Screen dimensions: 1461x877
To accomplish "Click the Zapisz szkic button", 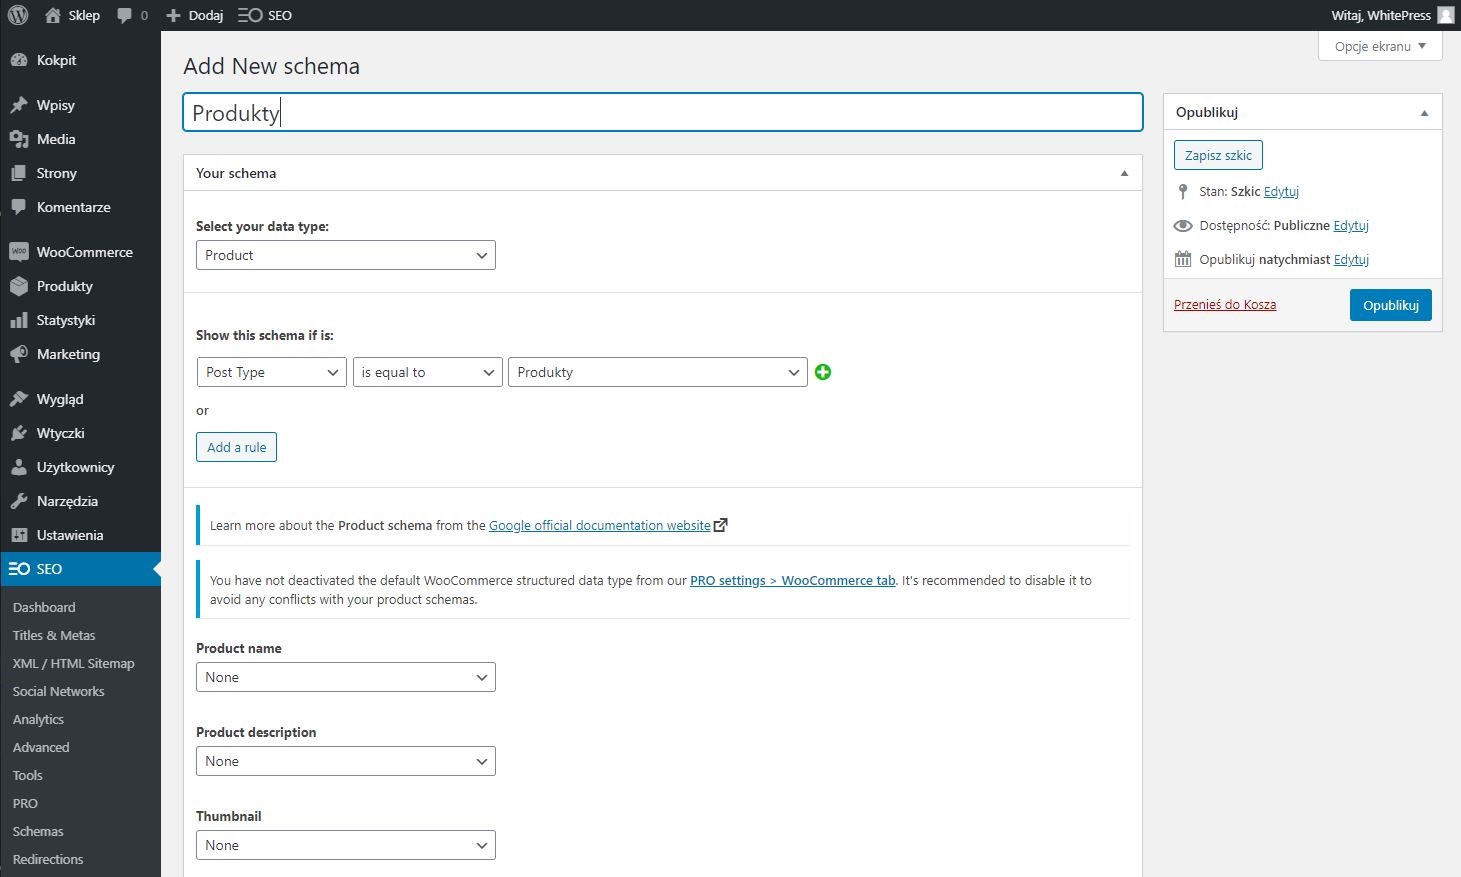I will 1218,155.
